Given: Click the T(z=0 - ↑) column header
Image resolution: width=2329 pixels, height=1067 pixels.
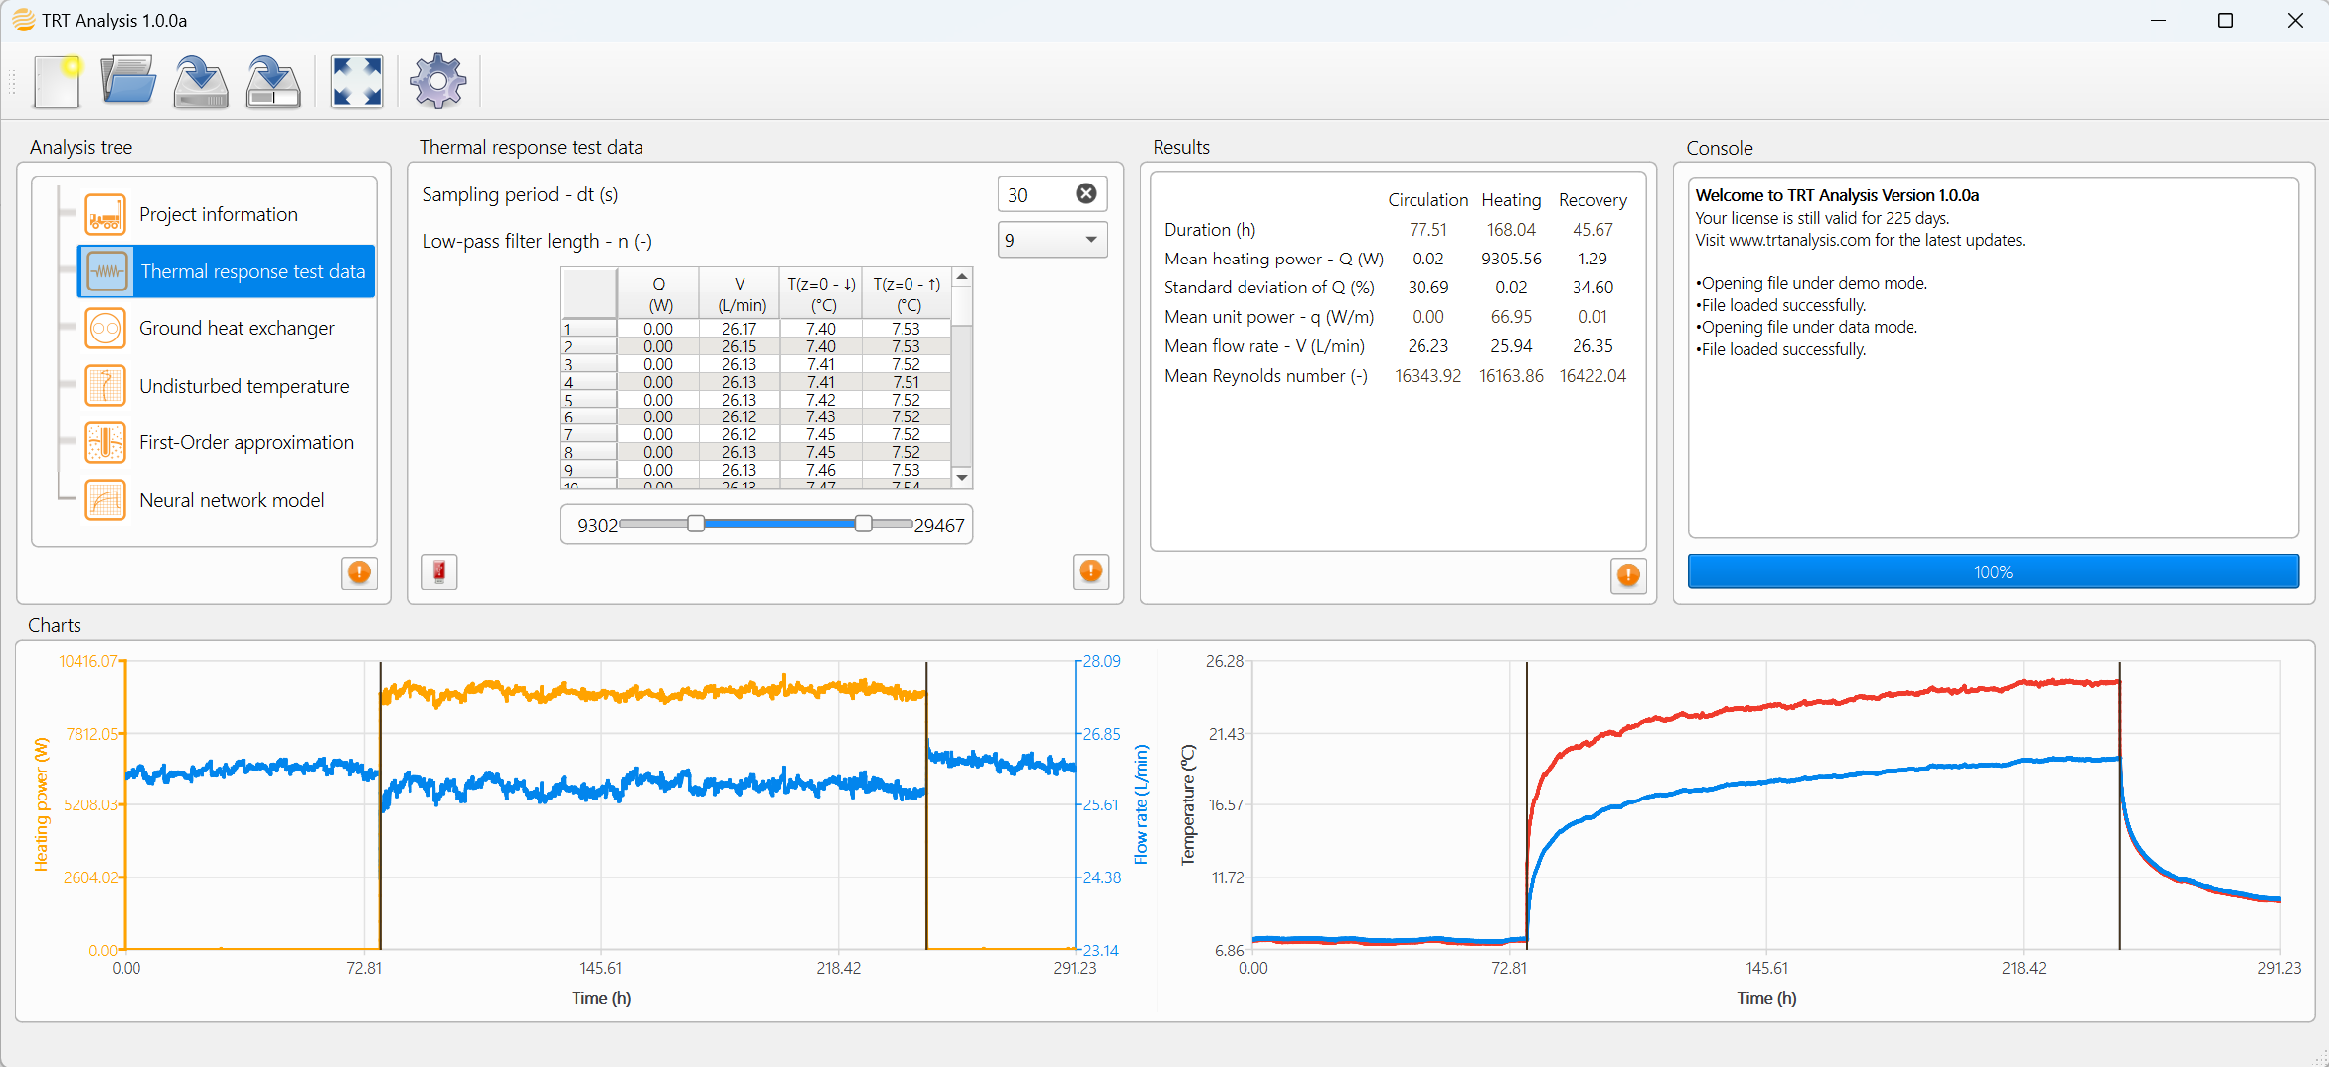Looking at the screenshot, I should click(x=908, y=294).
